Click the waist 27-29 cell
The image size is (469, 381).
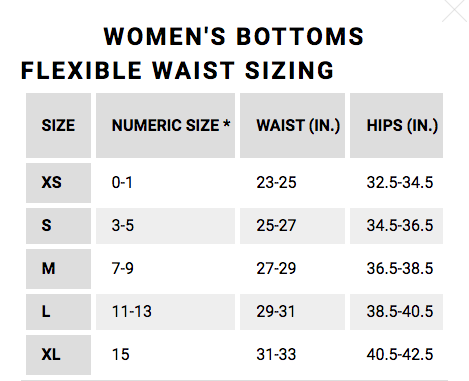click(292, 269)
